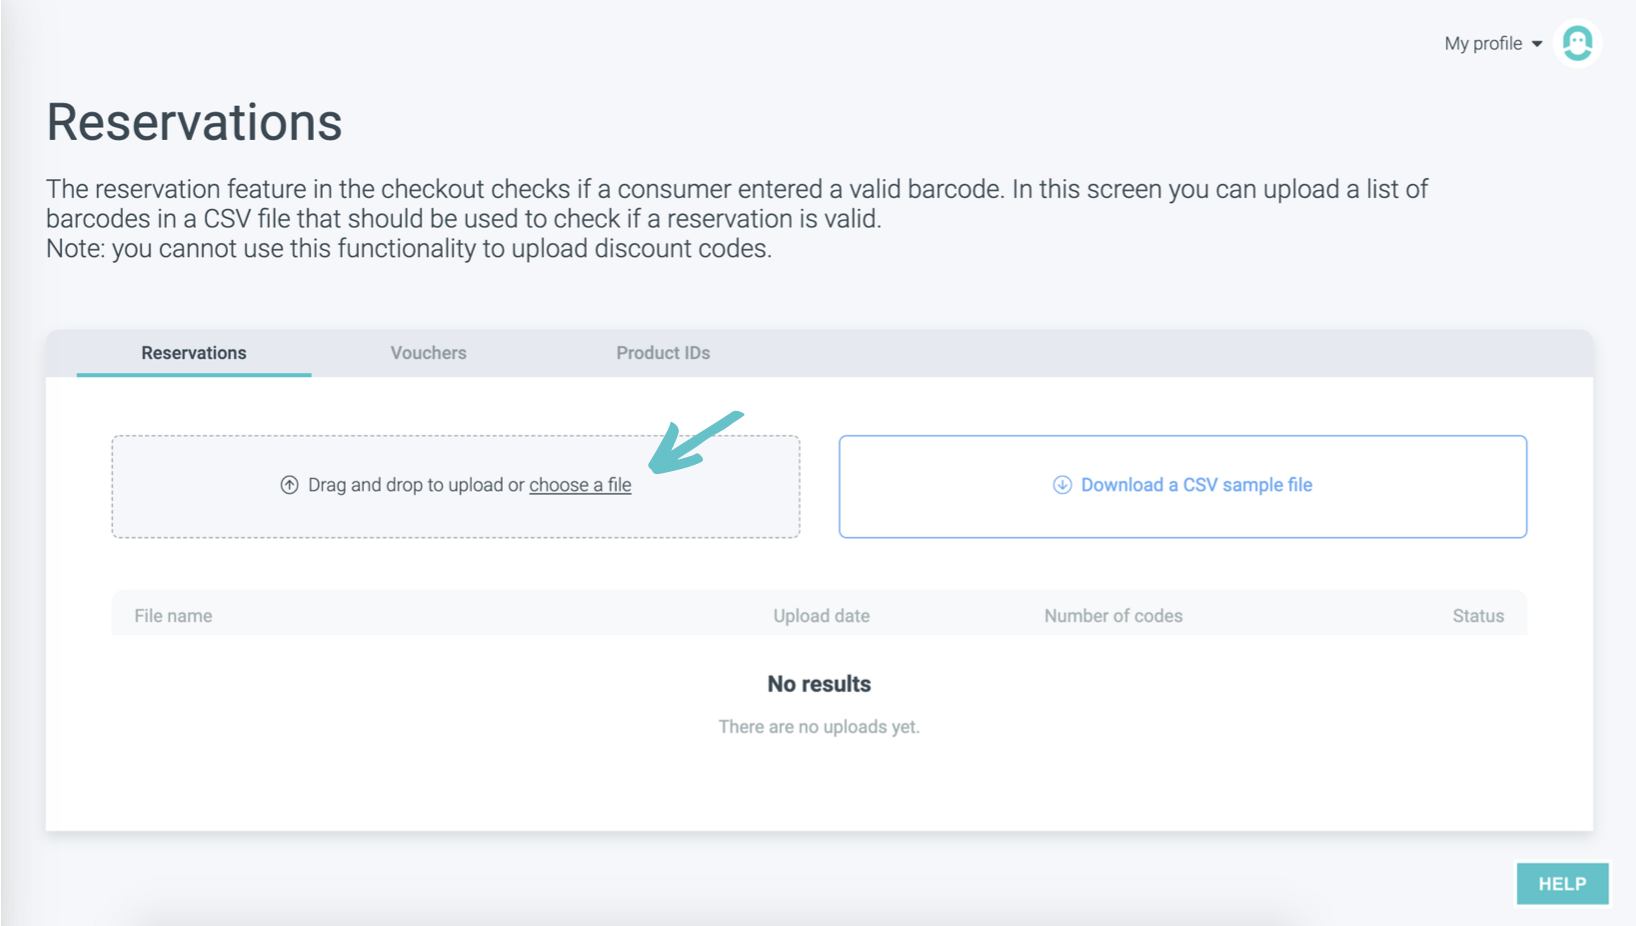Image resolution: width=1636 pixels, height=926 pixels.
Task: Click the "There are no uploads yet" text
Action: (819, 727)
